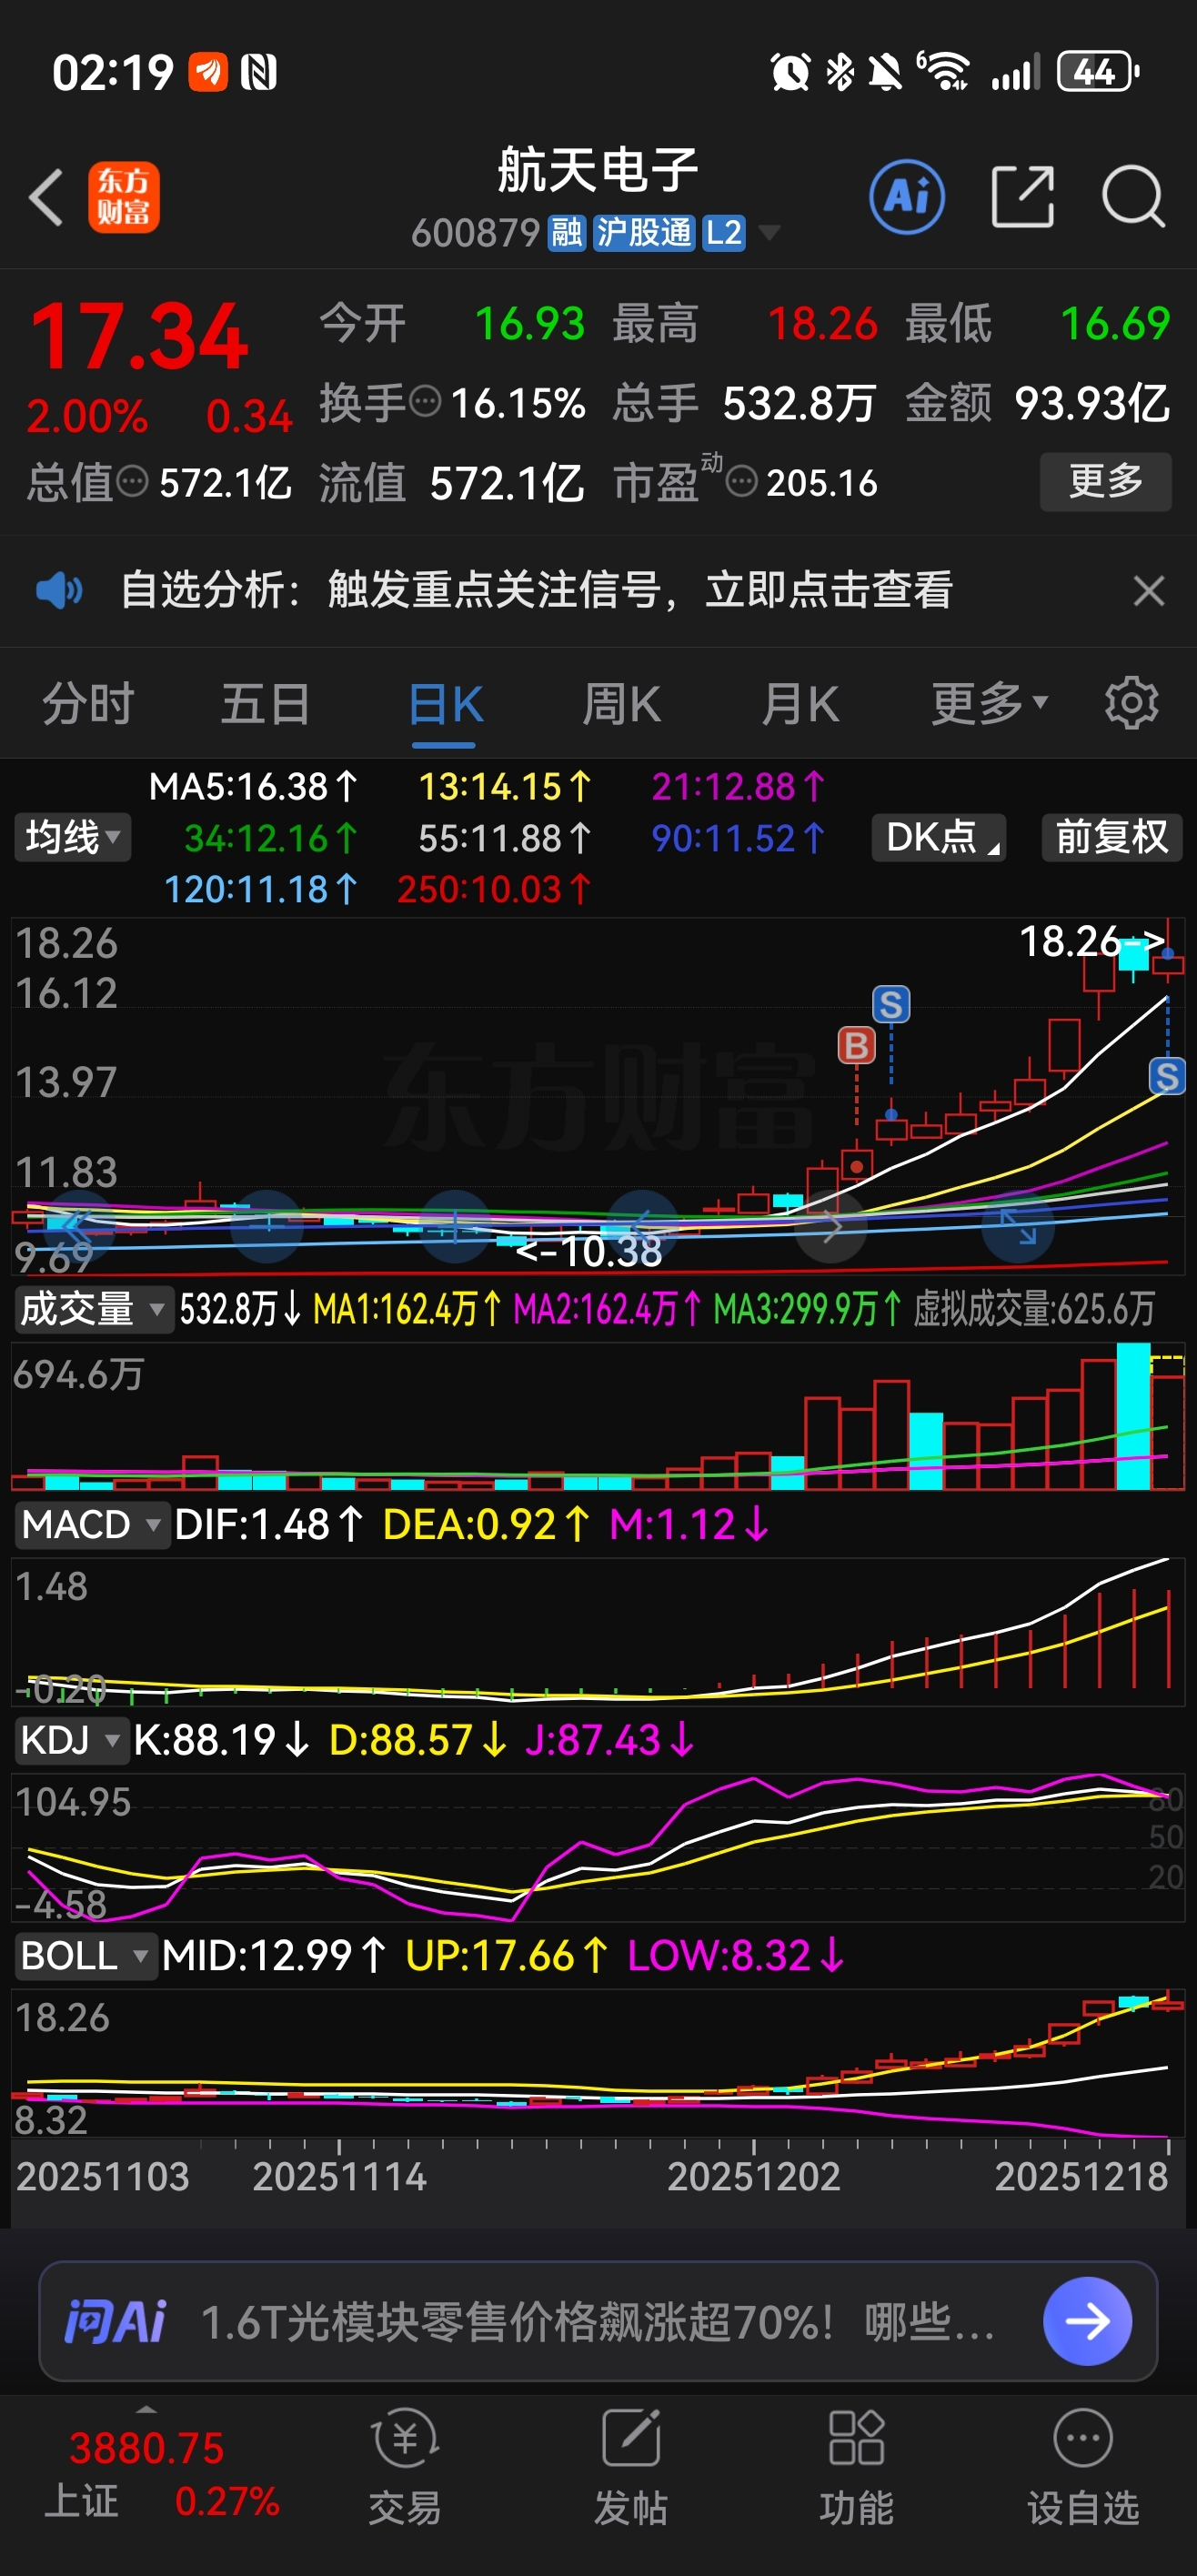Open the 均线 indicator dropdown
The width and height of the screenshot is (1197, 2576).
(x=72, y=837)
